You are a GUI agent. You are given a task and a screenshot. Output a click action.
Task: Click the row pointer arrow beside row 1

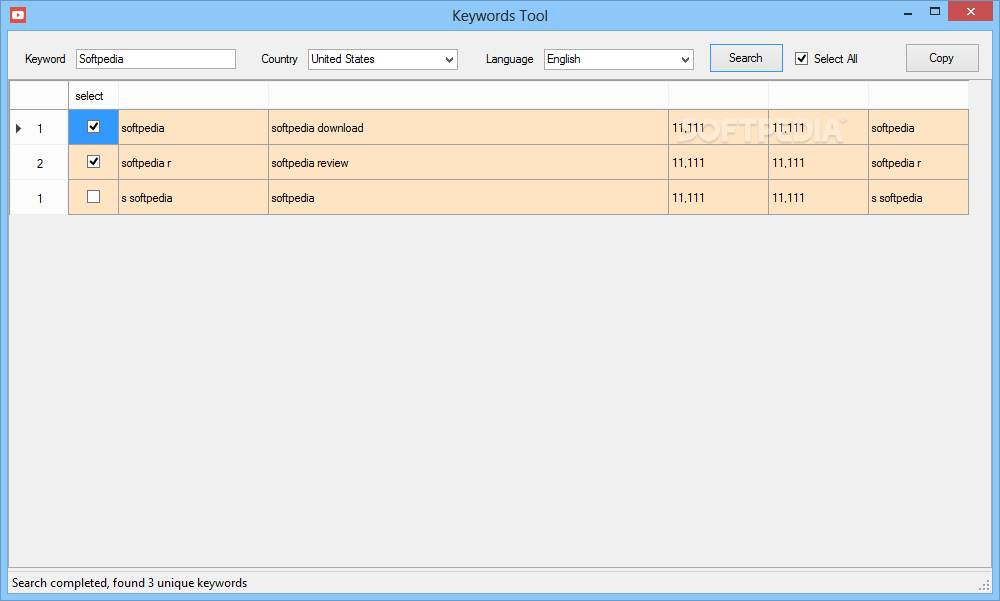pyautogui.click(x=18, y=128)
